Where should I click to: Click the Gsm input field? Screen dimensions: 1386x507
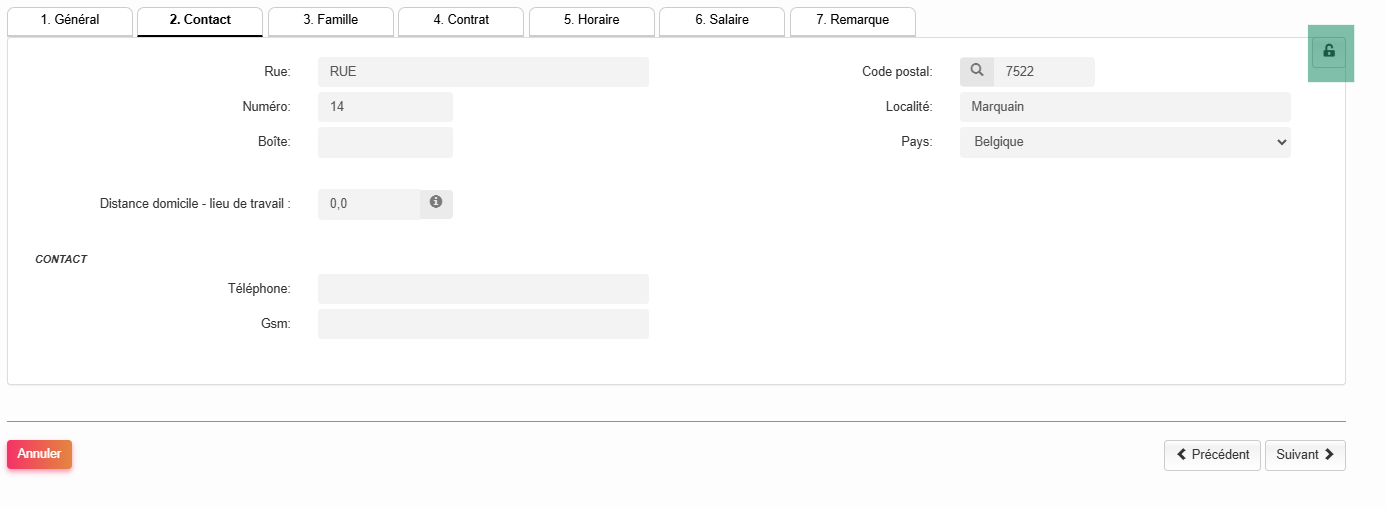click(x=483, y=324)
